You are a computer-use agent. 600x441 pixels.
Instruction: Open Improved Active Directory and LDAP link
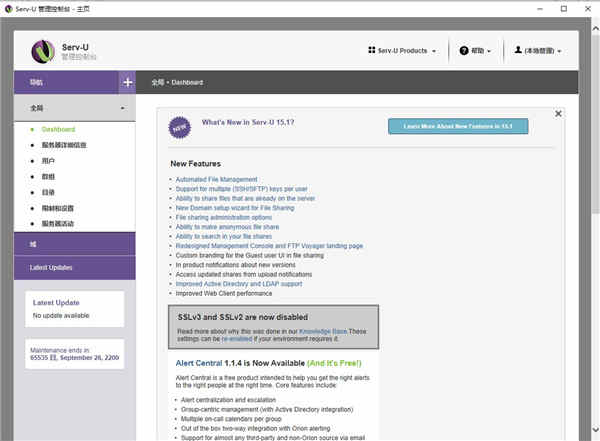tap(239, 284)
